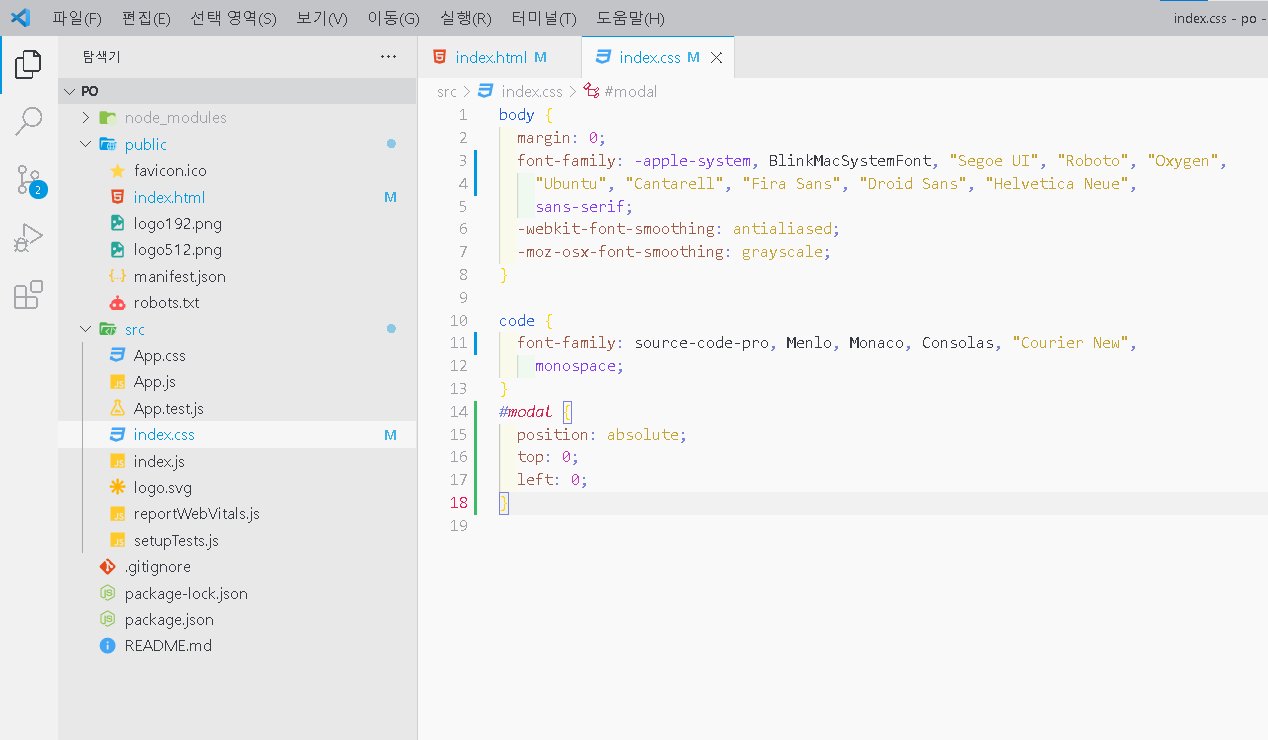
Task: Click 'sans-serif;' in the code editor
Action: pyautogui.click(x=584, y=207)
